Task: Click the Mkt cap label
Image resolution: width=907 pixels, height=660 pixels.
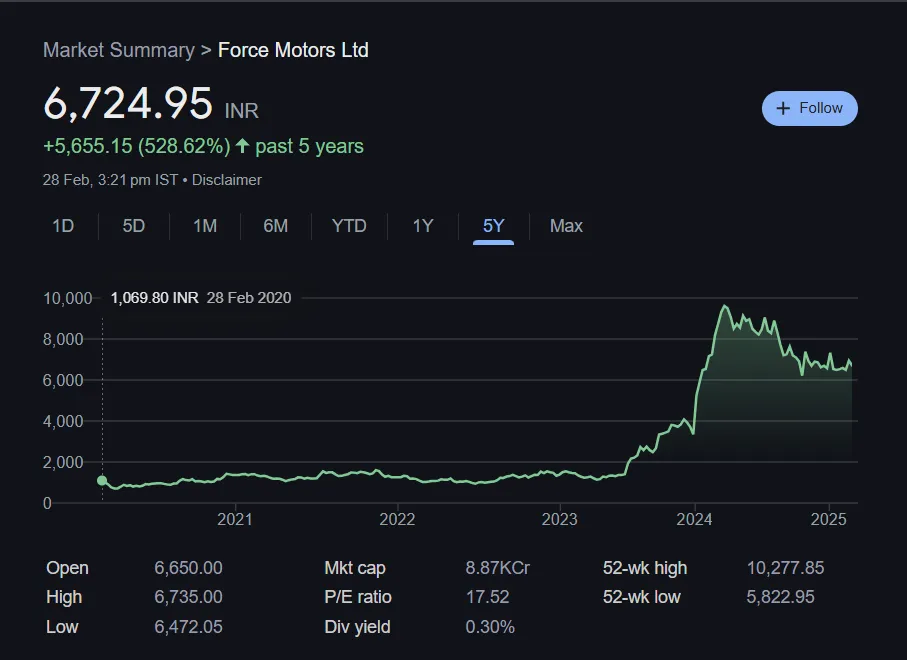Action: pyautogui.click(x=355, y=568)
